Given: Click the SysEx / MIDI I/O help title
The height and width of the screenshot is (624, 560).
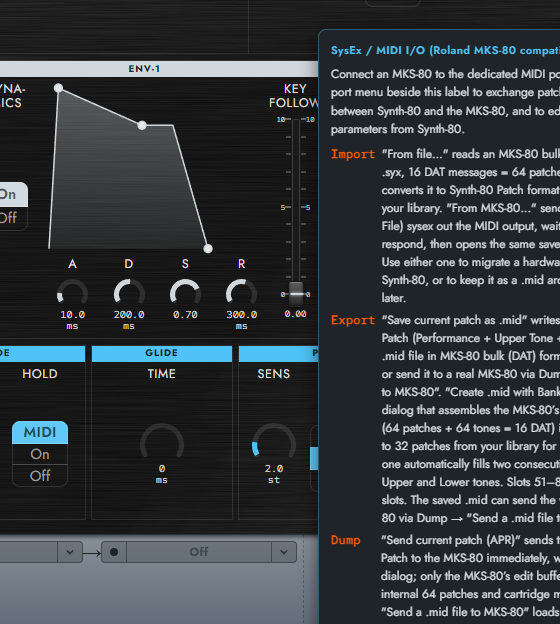Looking at the screenshot, I should coord(445,51).
